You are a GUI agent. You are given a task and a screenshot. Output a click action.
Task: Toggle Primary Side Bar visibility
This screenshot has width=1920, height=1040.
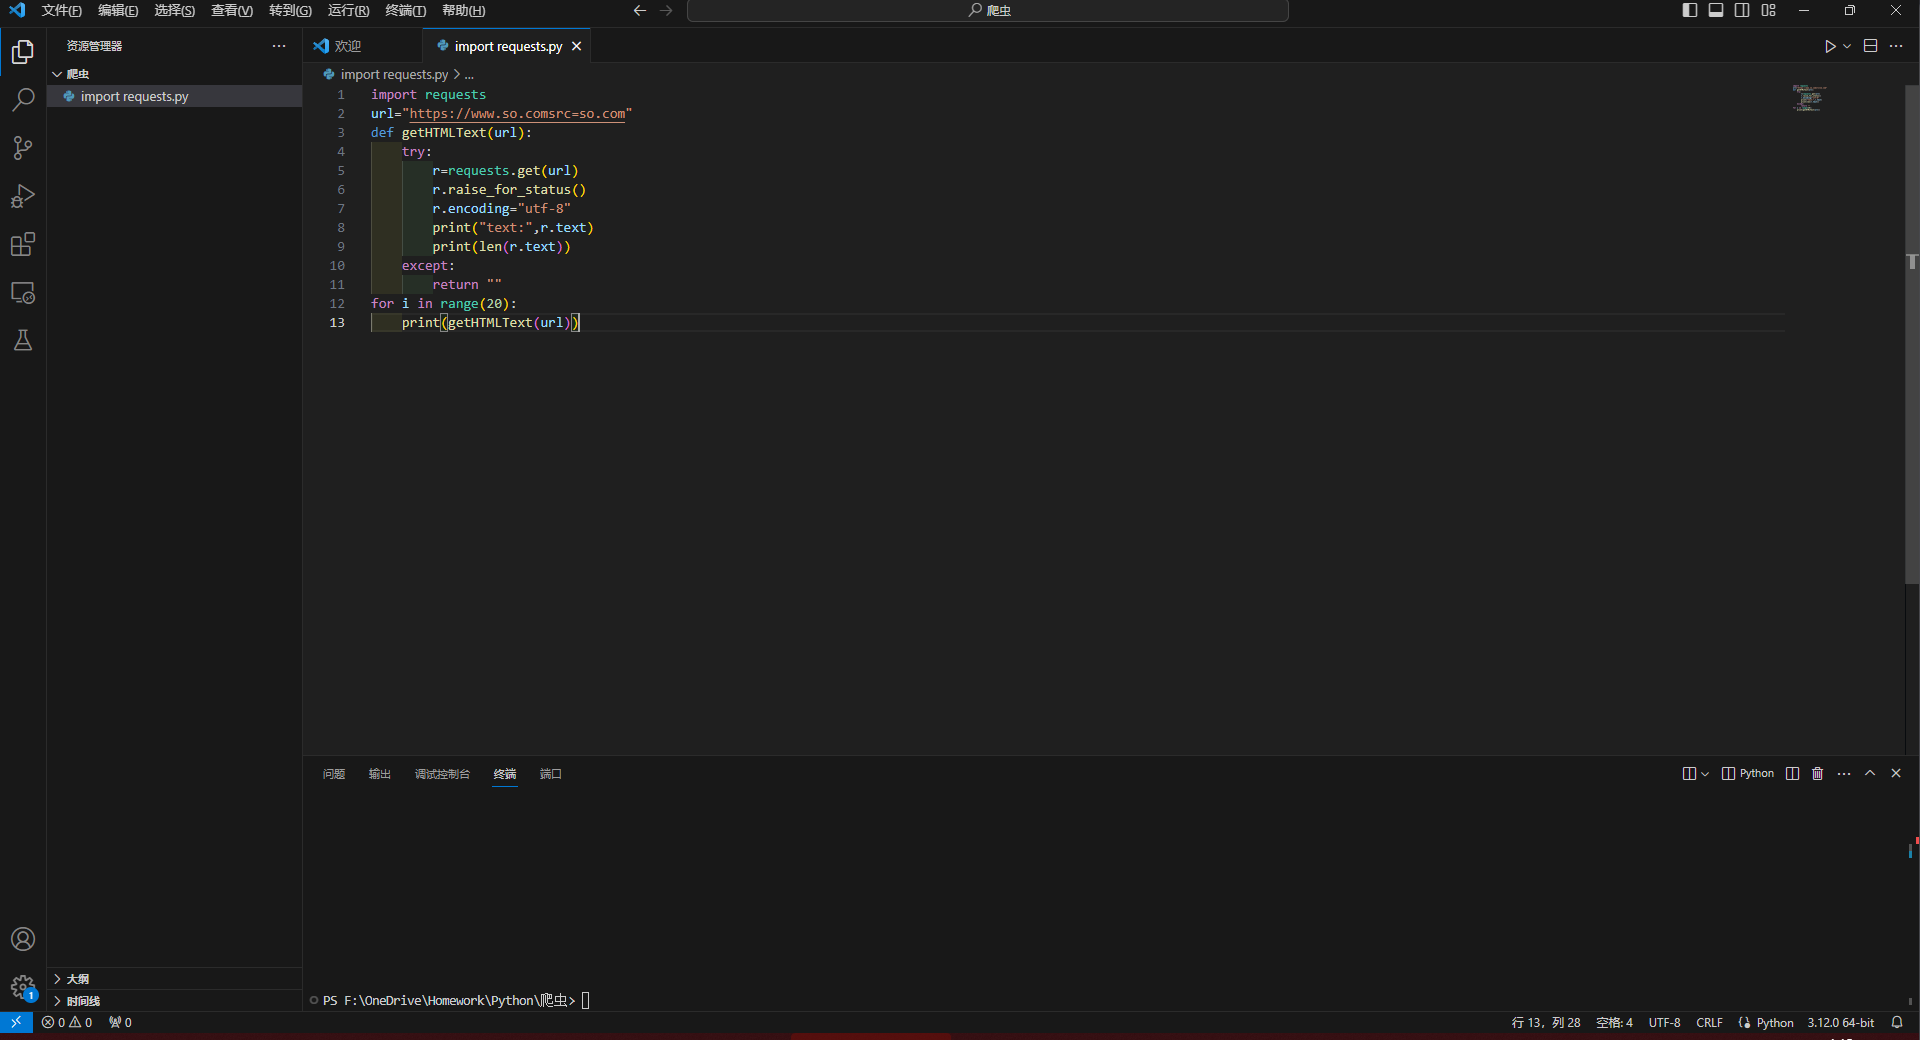coord(1690,10)
